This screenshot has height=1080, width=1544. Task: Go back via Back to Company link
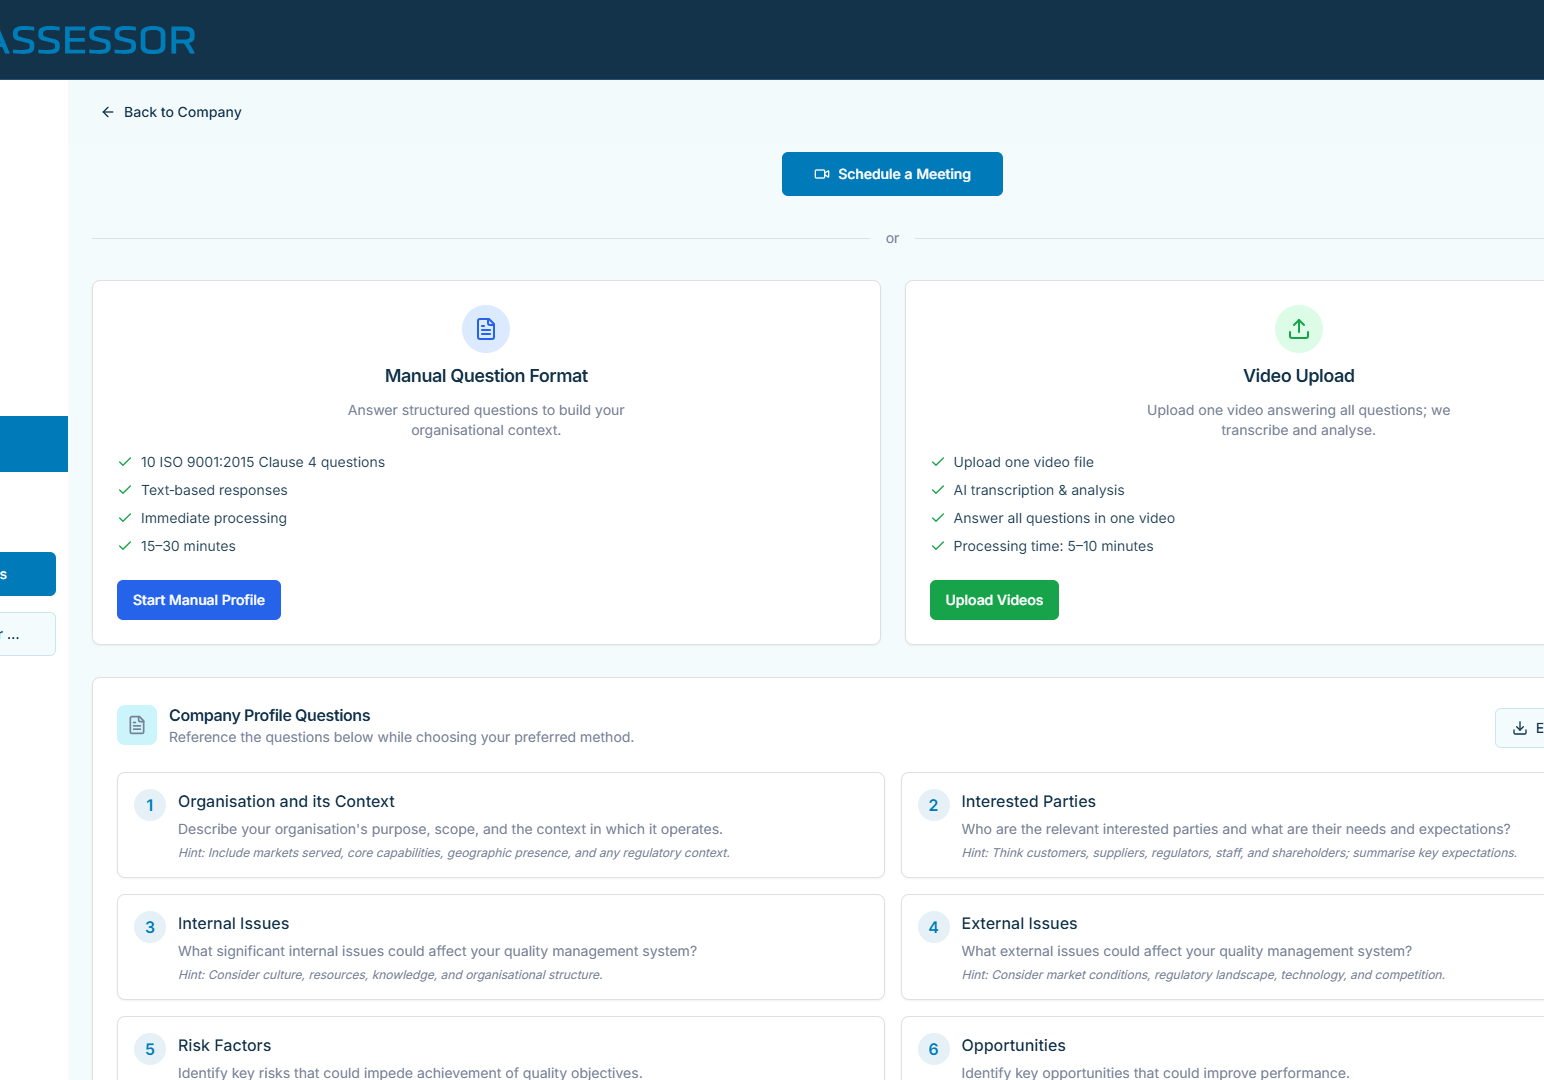[182, 112]
